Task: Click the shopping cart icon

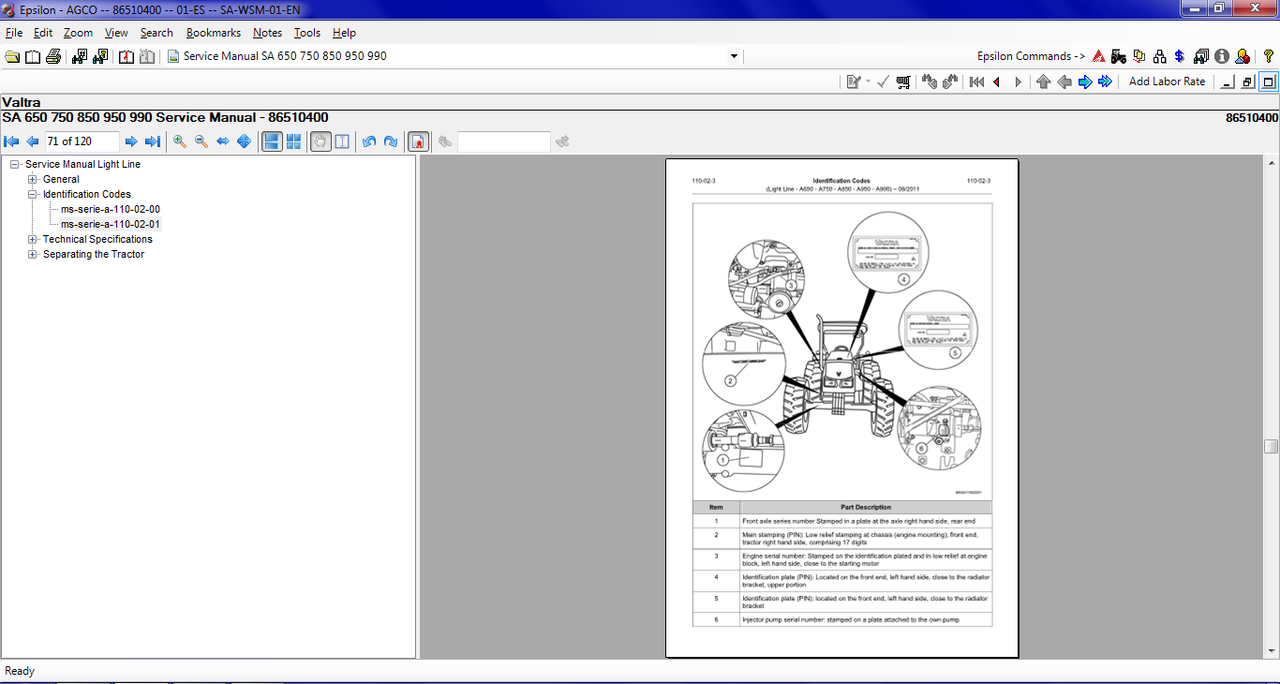Action: pyautogui.click(x=903, y=82)
